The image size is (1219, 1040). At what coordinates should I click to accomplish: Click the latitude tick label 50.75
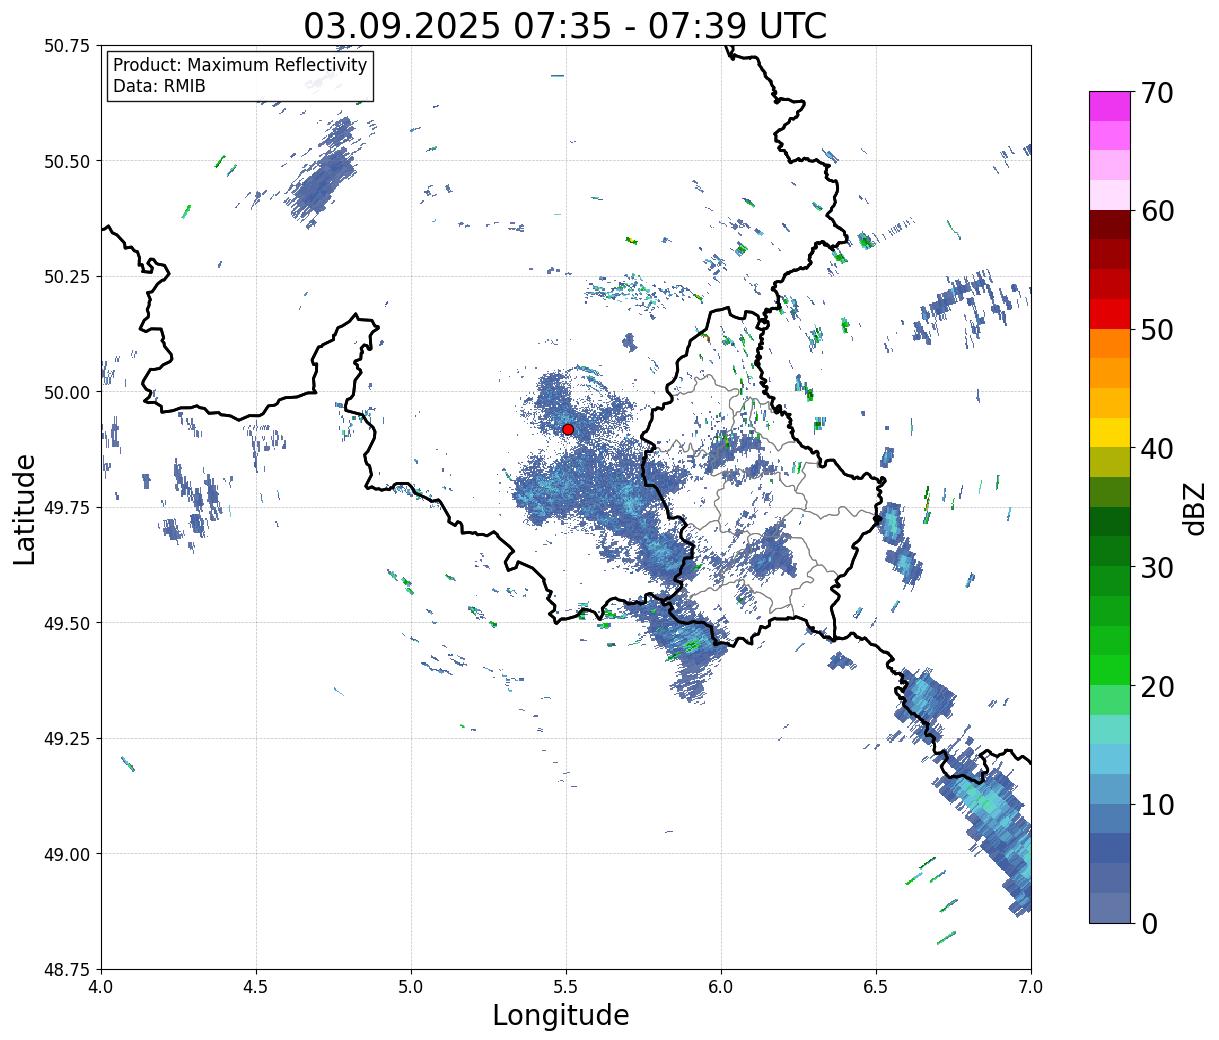pyautogui.click(x=67, y=46)
